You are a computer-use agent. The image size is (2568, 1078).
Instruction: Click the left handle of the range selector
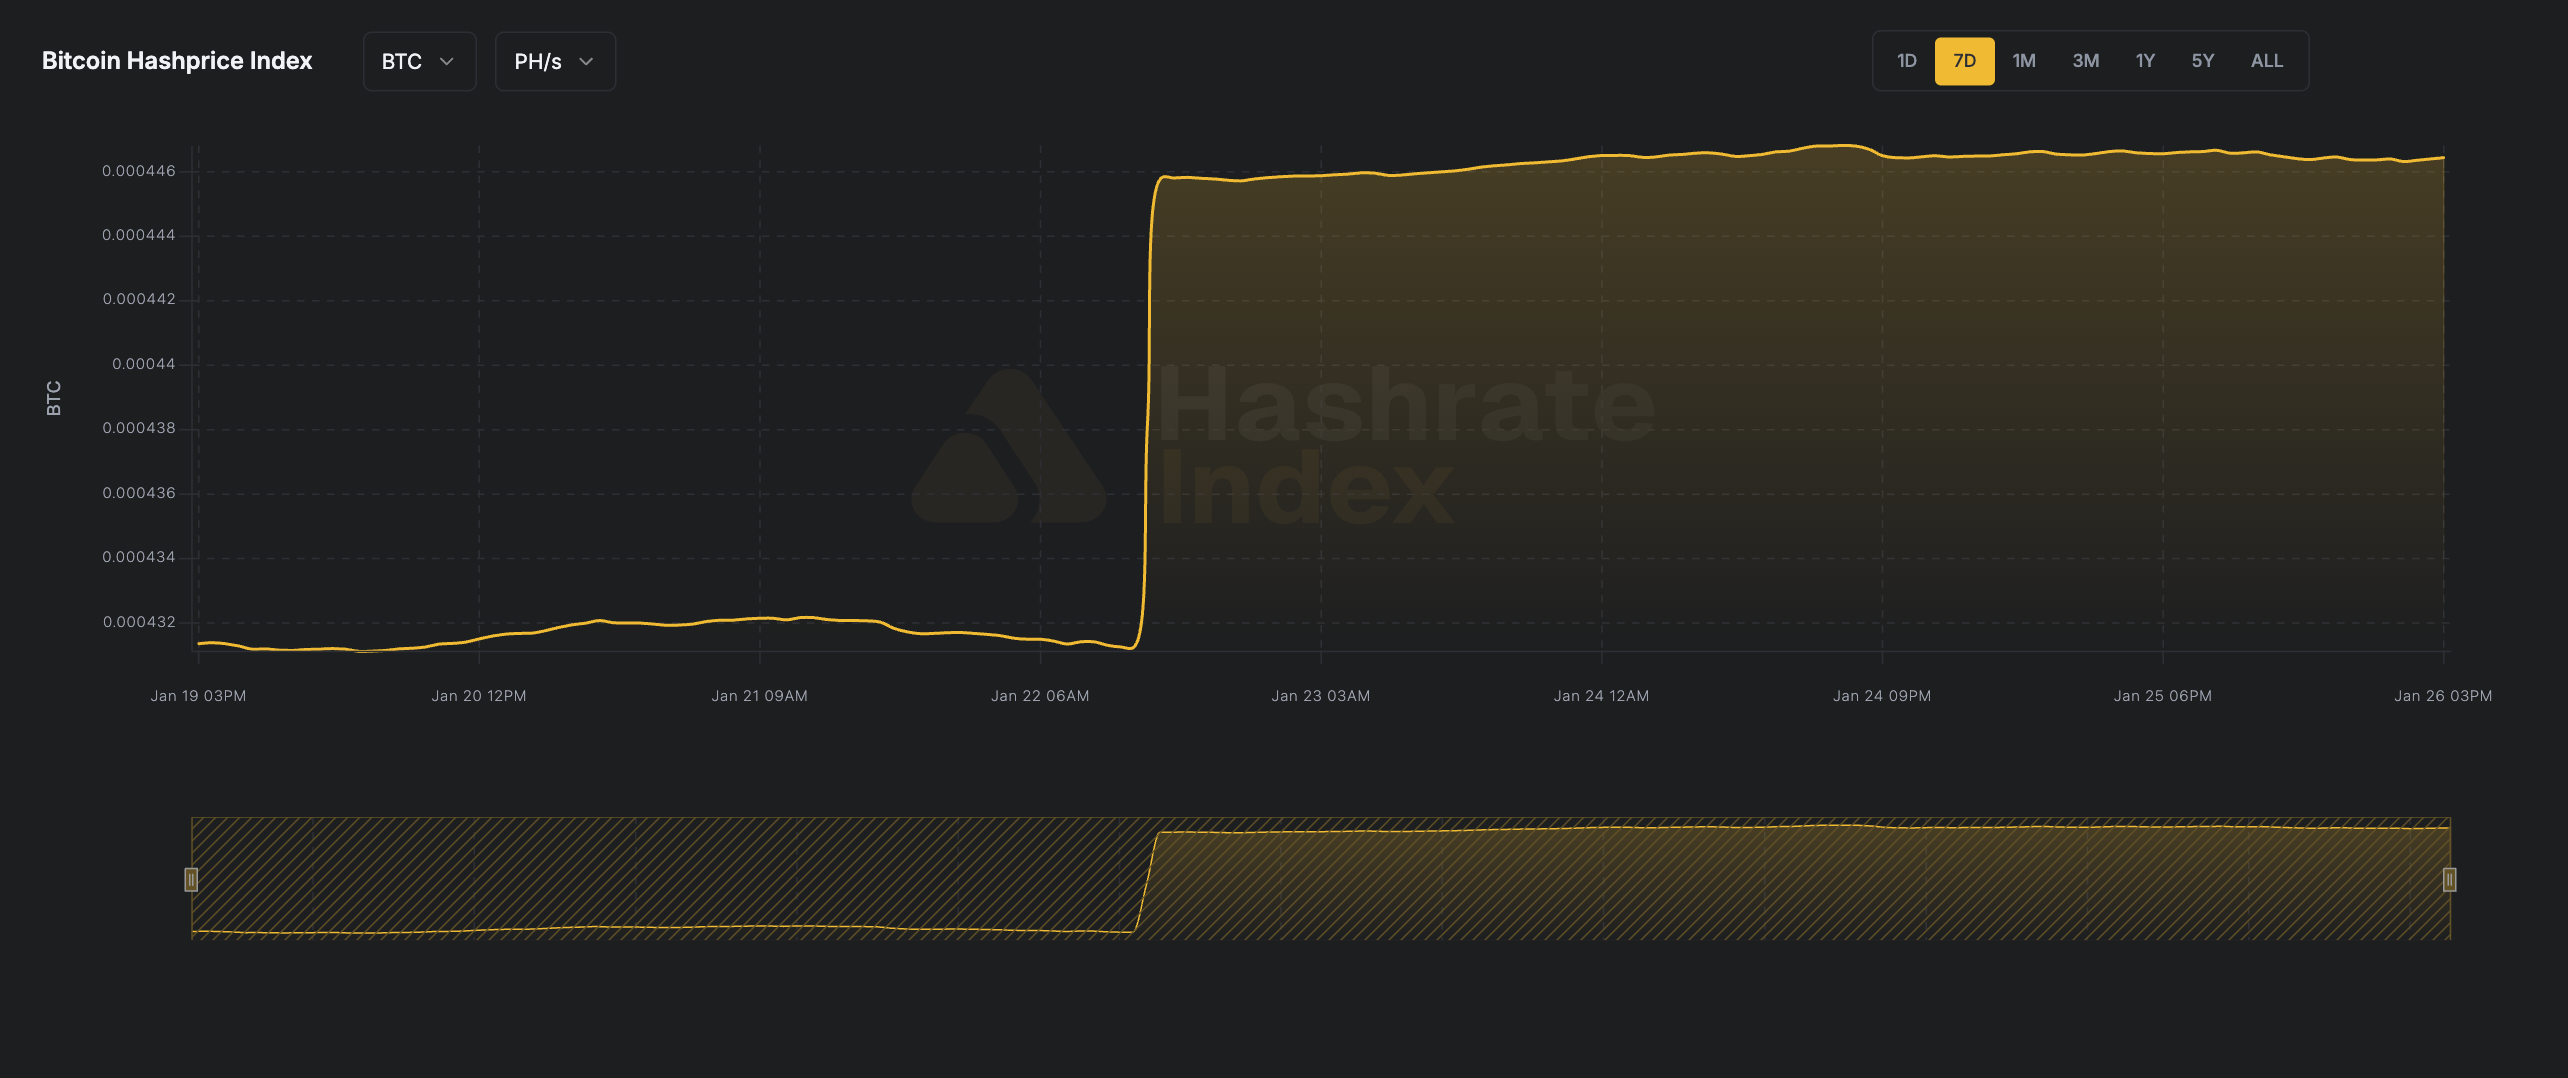click(191, 880)
